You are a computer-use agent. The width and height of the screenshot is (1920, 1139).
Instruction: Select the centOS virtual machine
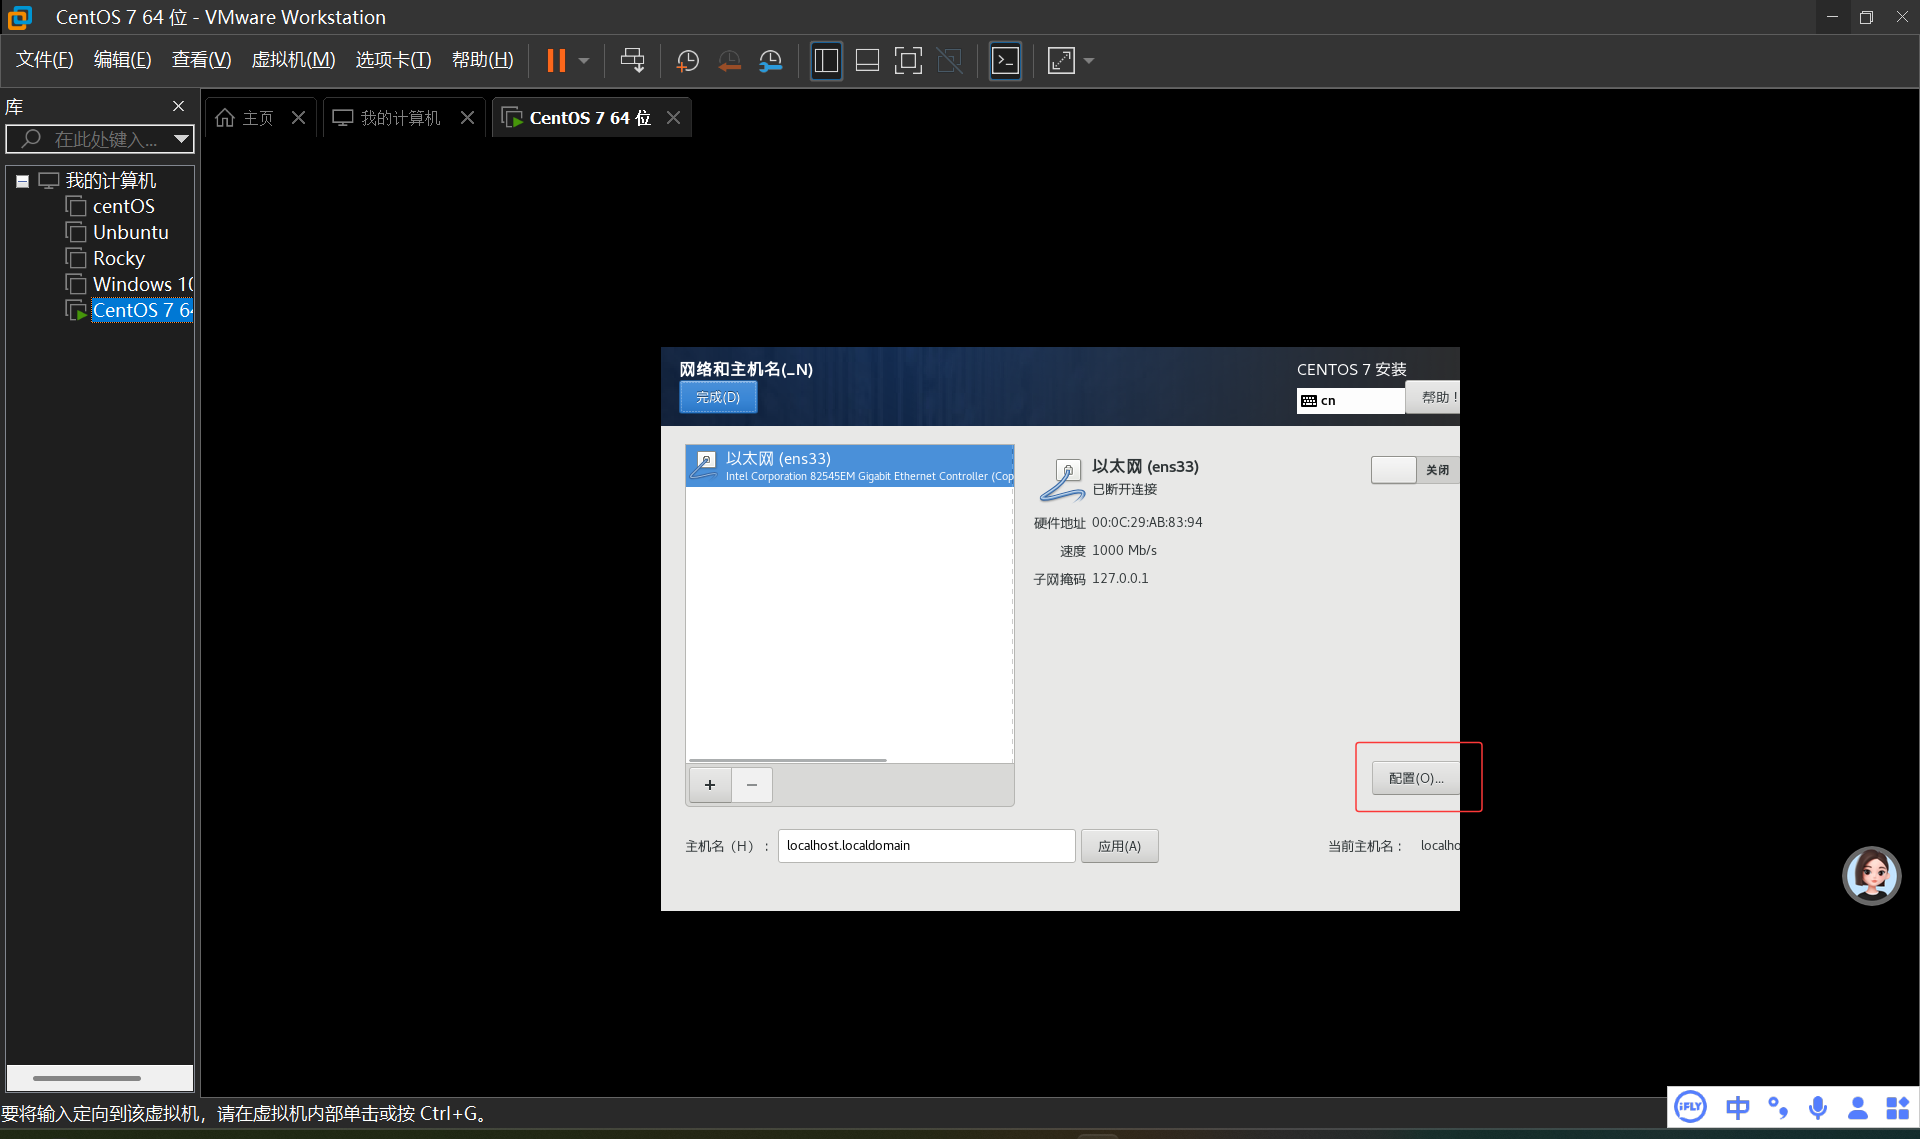(x=123, y=207)
